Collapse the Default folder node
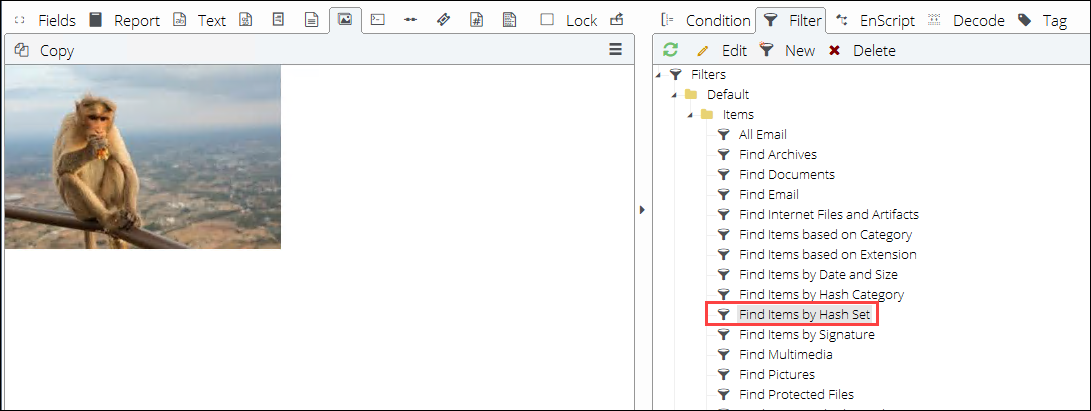Image resolution: width=1091 pixels, height=411 pixels. tap(674, 95)
